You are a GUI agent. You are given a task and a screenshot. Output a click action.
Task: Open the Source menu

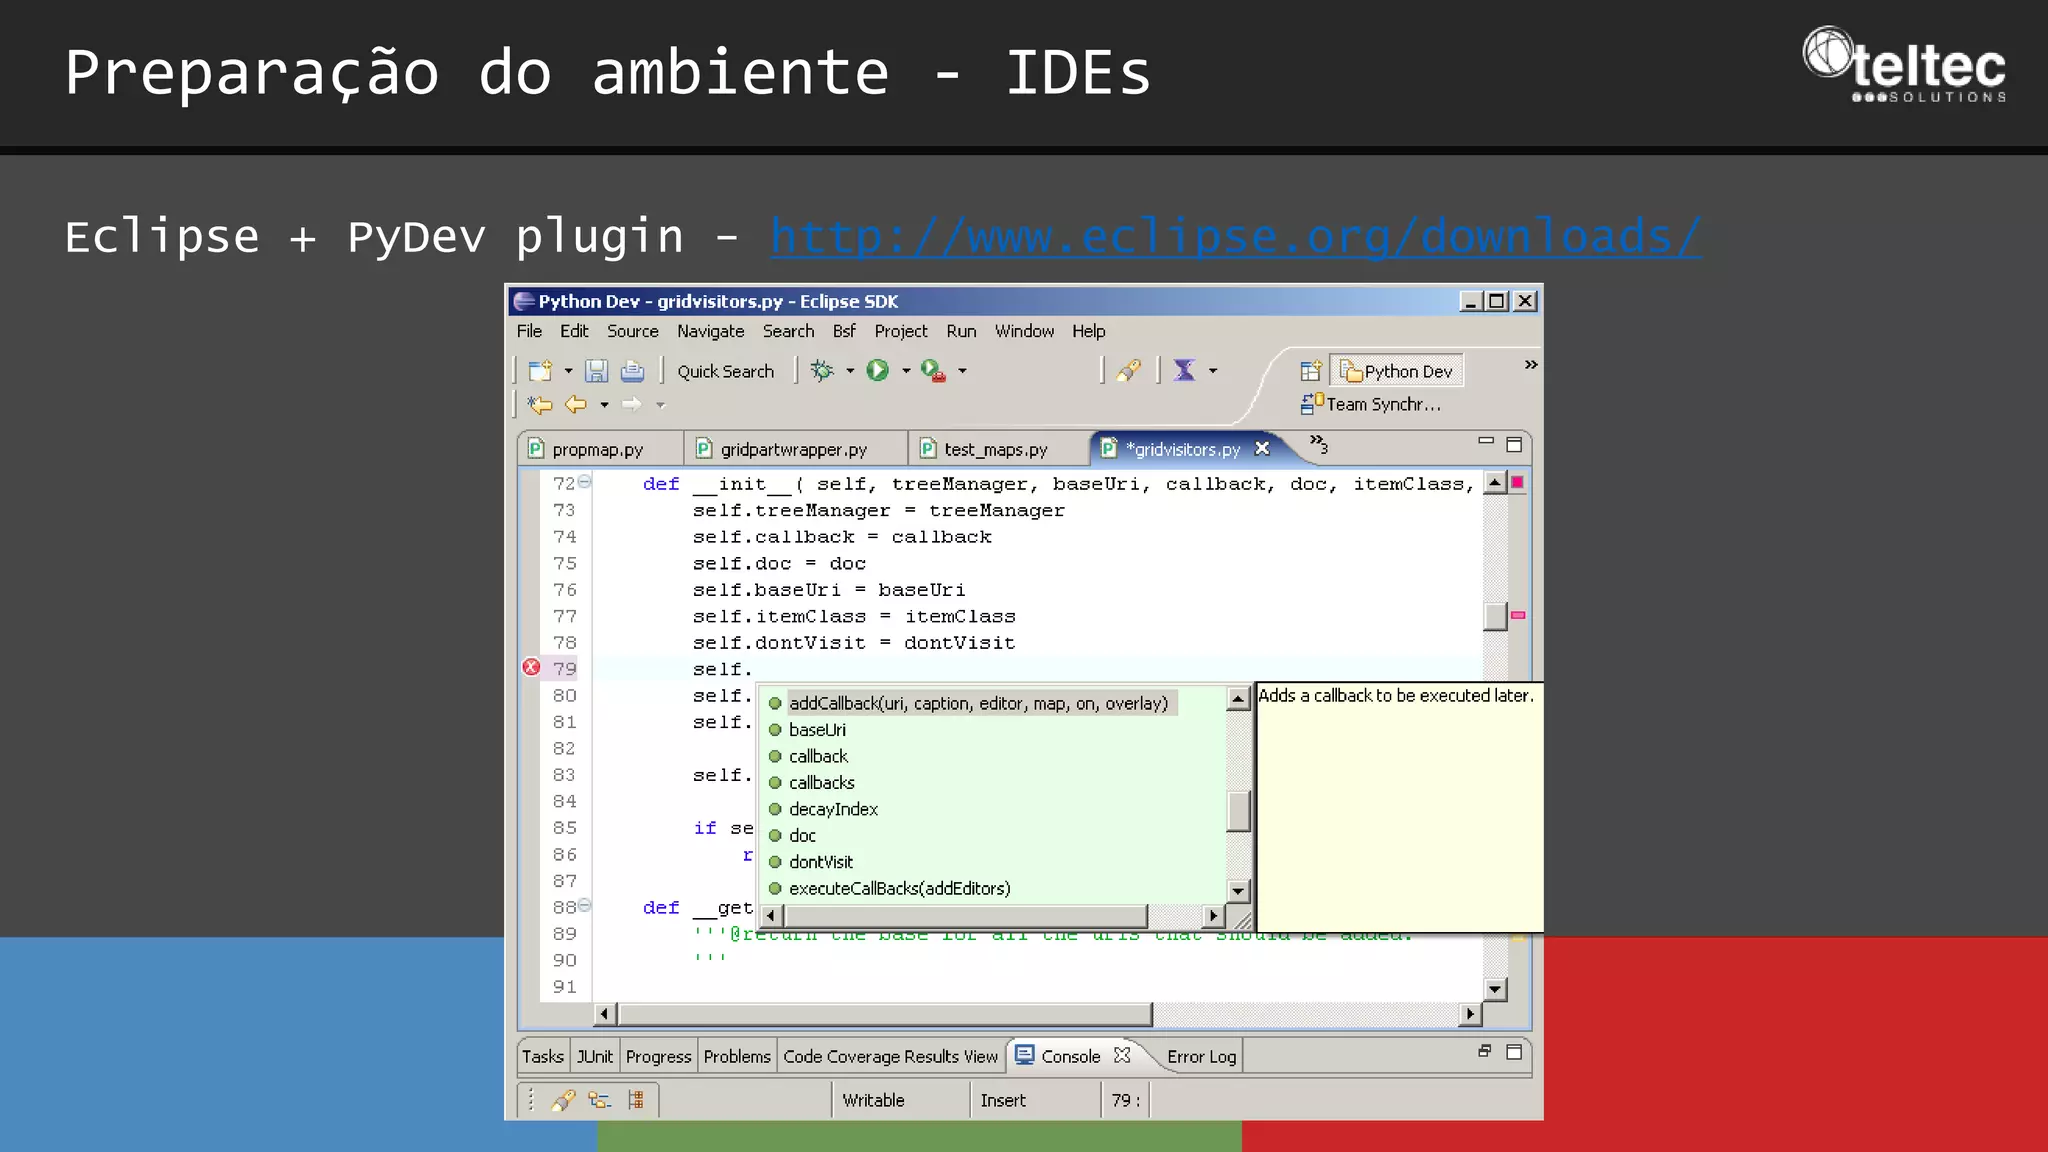(x=633, y=331)
